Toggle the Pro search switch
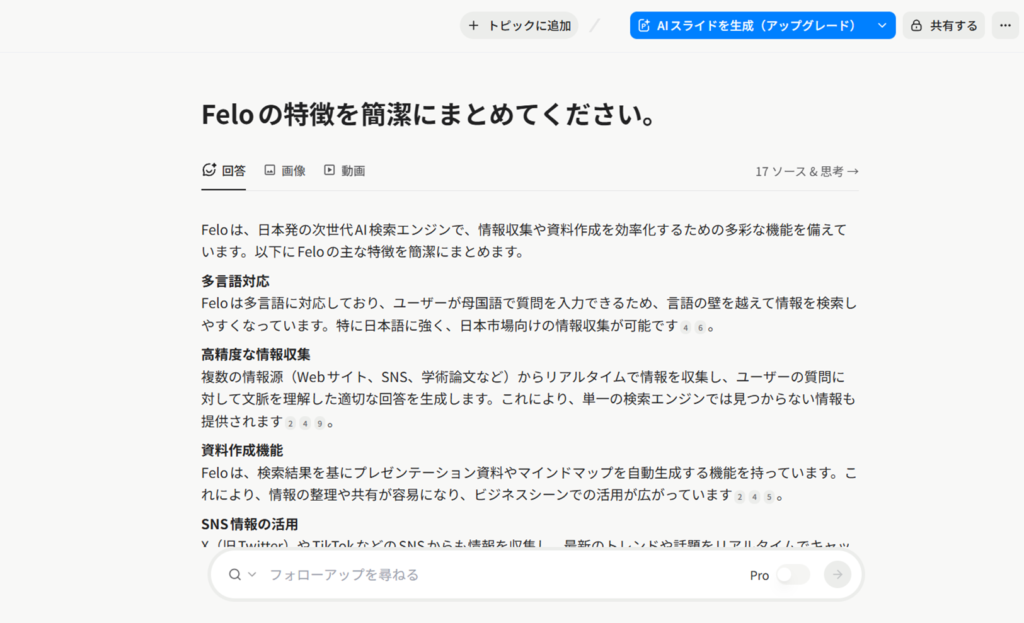 tap(792, 575)
